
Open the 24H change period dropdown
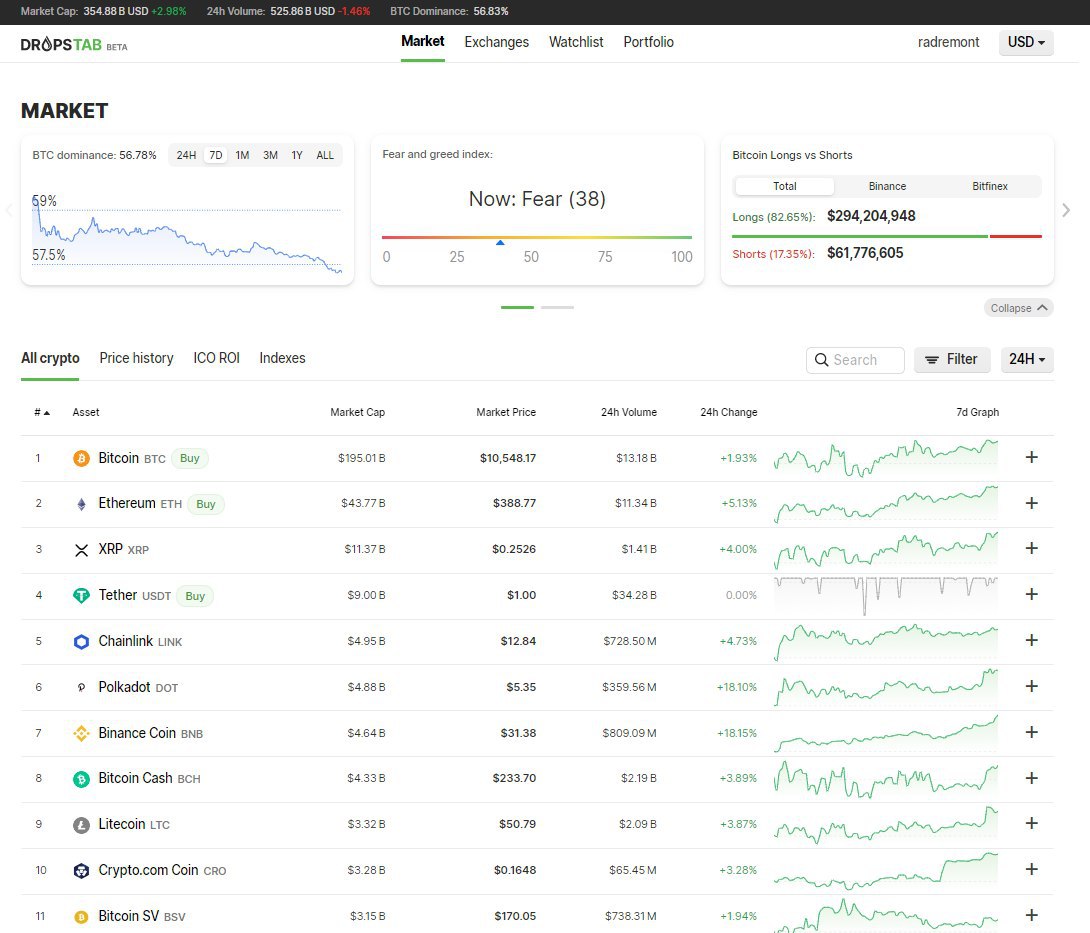click(x=1027, y=359)
